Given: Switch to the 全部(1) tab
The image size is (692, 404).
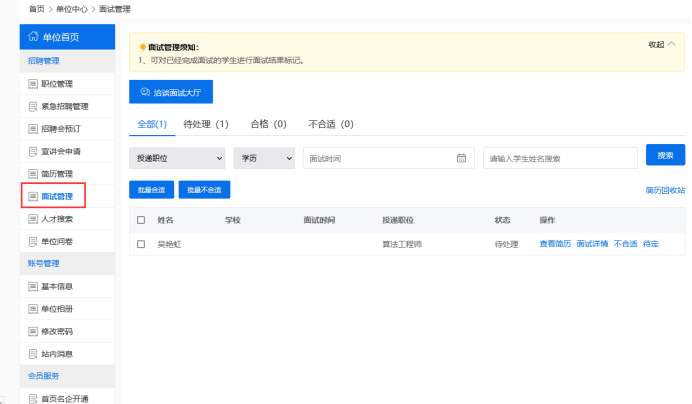Looking at the screenshot, I should click(x=152, y=124).
